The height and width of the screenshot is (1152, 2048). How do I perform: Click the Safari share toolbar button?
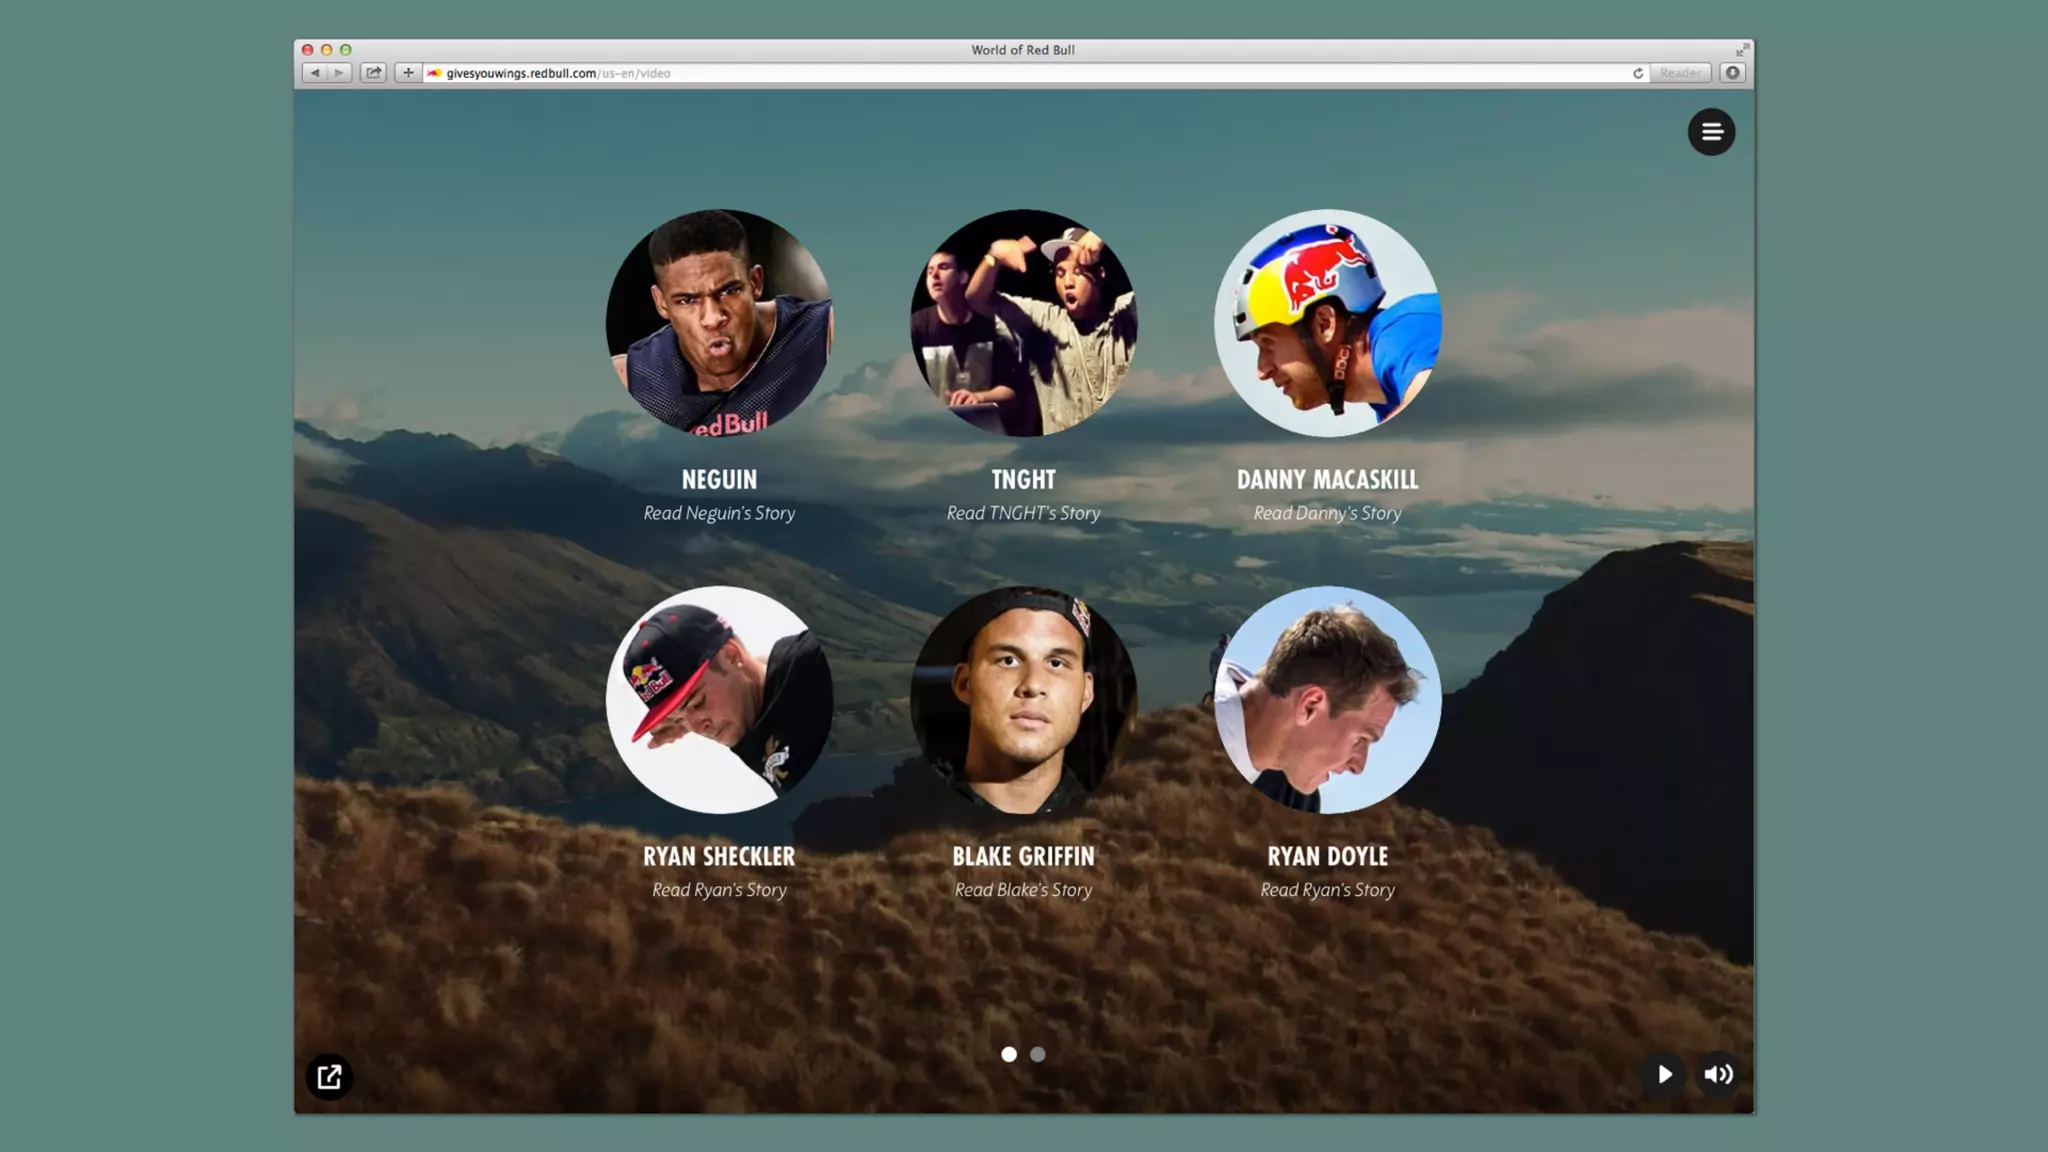pos(373,73)
